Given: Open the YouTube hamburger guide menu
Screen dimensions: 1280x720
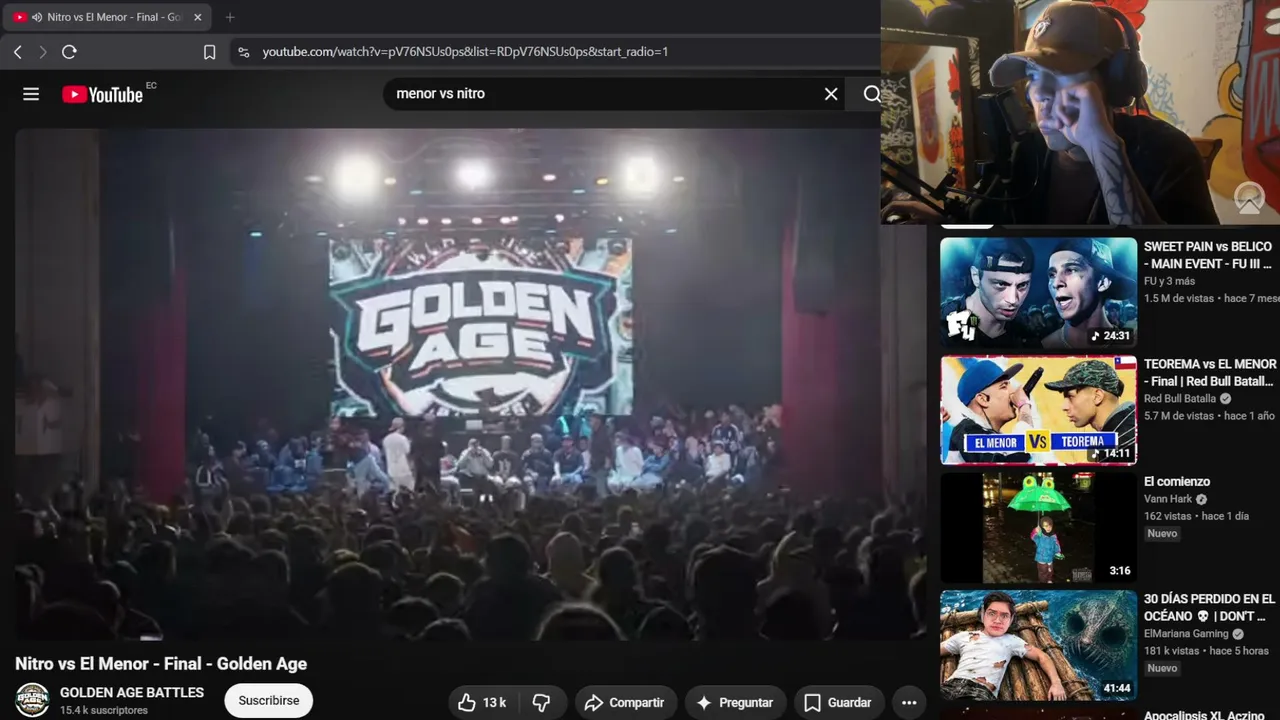Looking at the screenshot, I should [31, 94].
